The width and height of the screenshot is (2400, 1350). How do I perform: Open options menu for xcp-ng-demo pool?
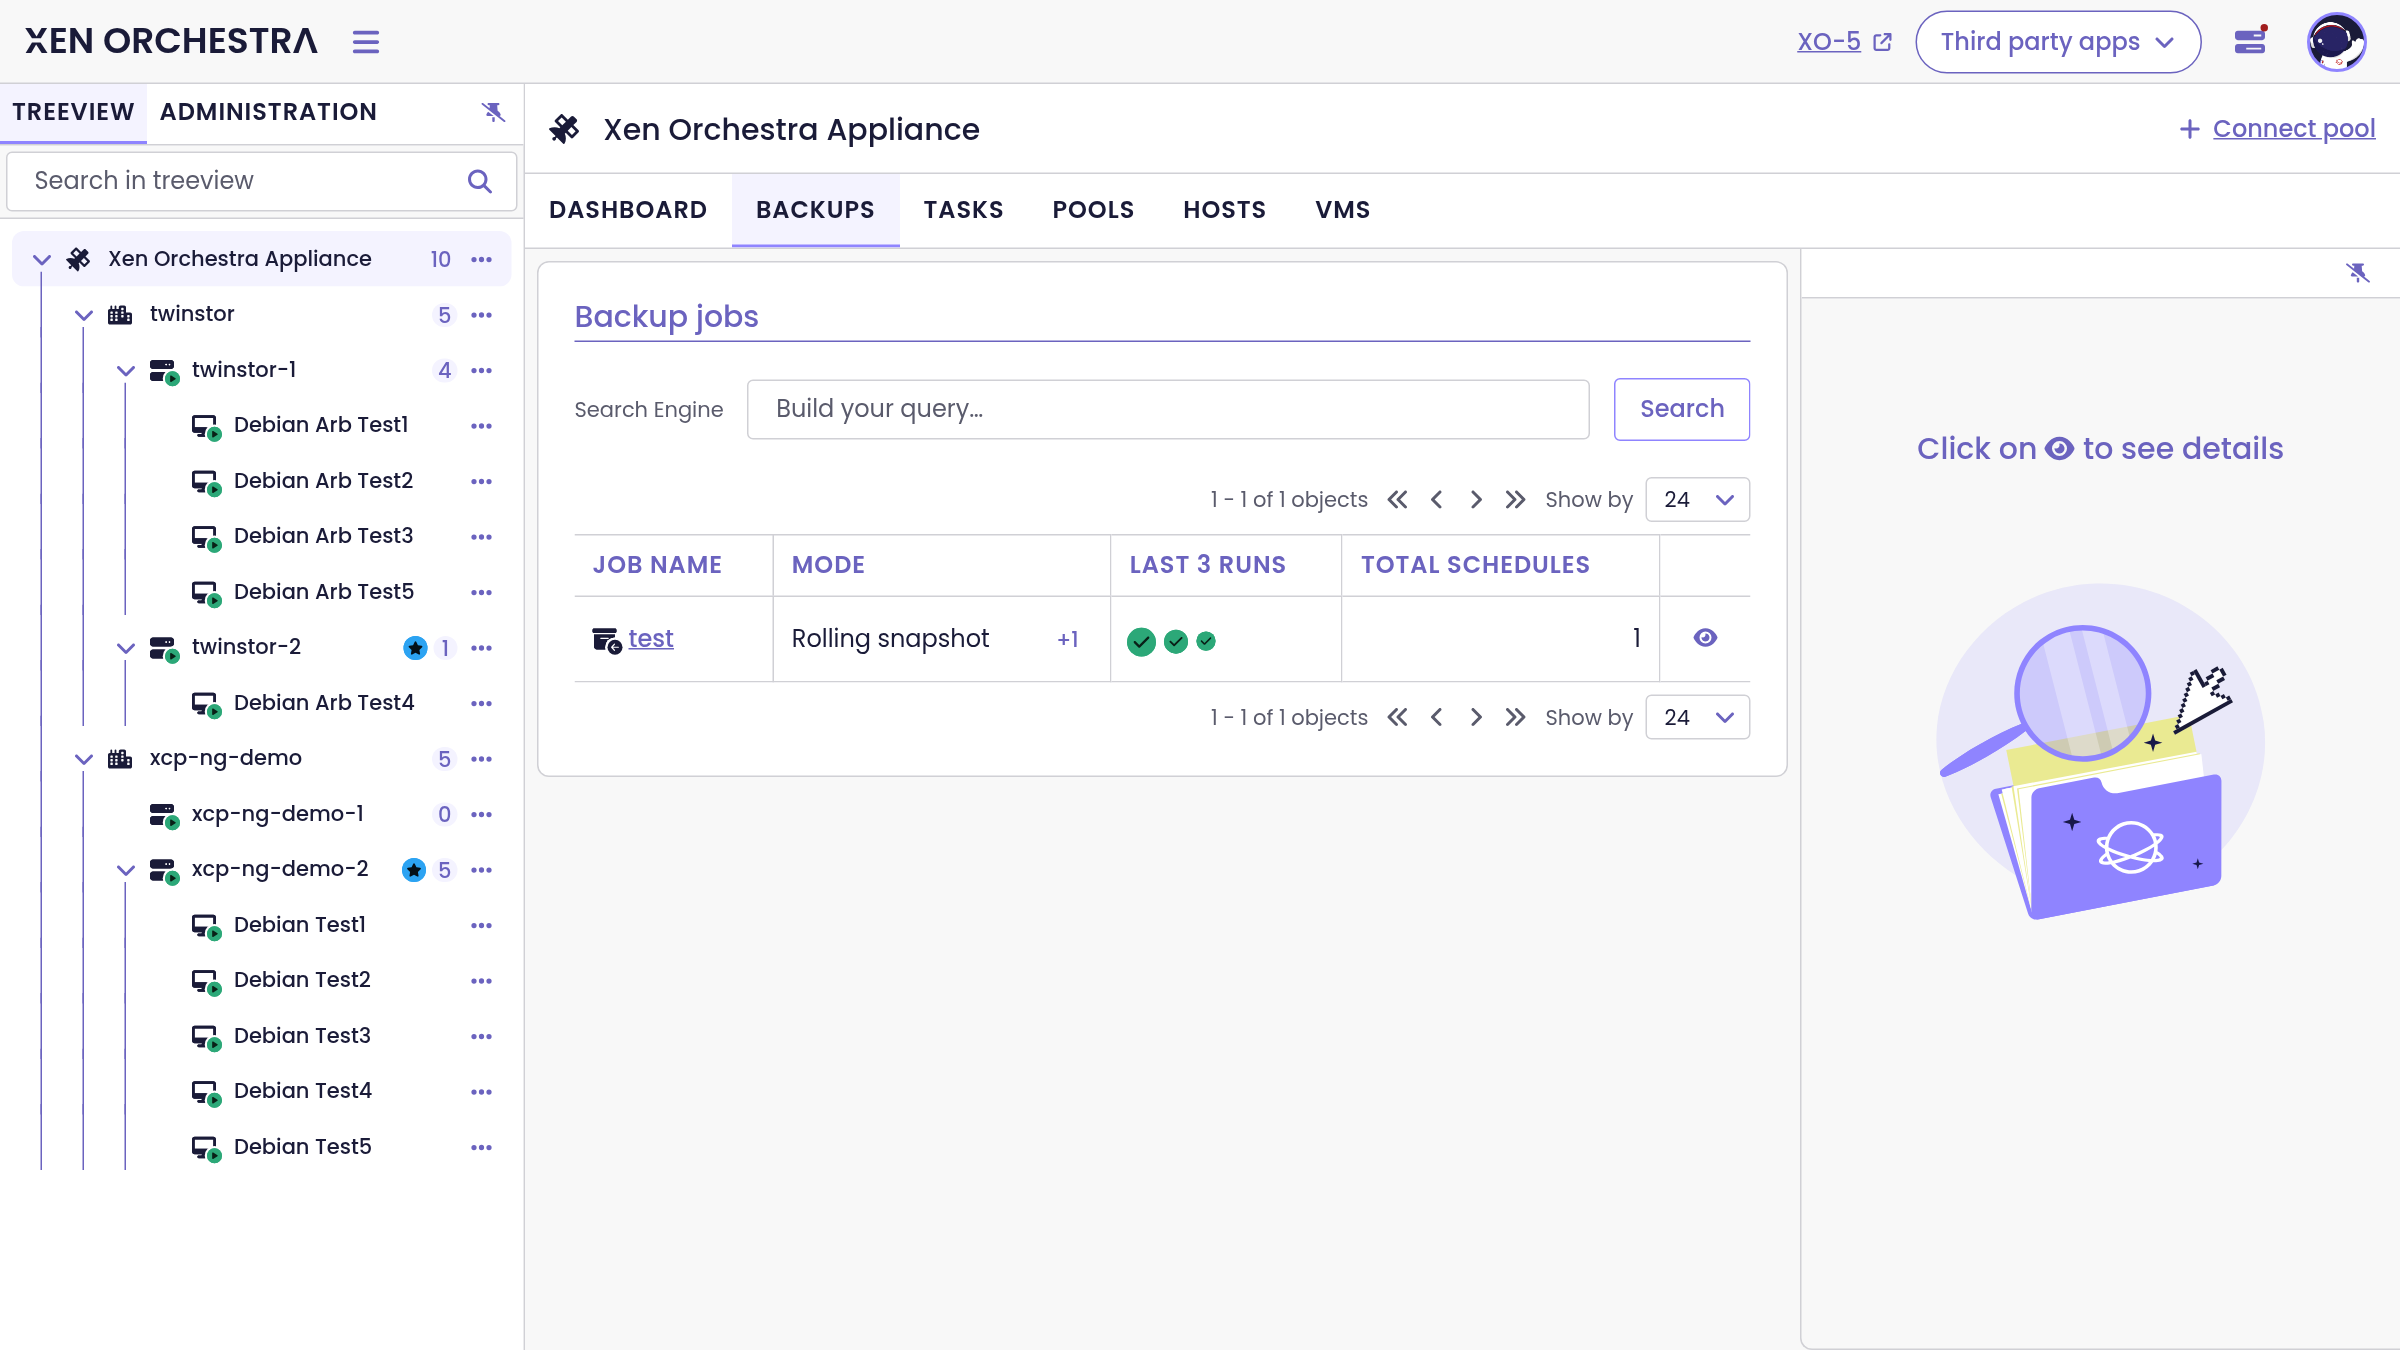pyautogui.click(x=482, y=759)
